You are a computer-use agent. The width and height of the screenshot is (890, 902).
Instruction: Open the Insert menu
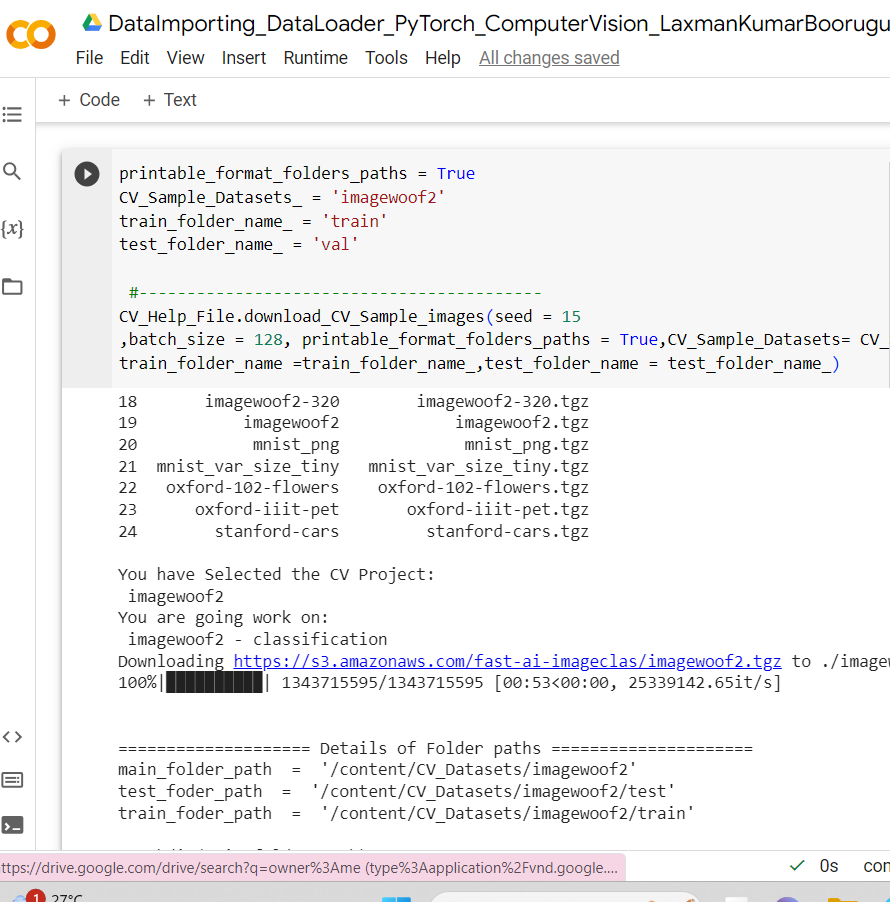tap(244, 58)
